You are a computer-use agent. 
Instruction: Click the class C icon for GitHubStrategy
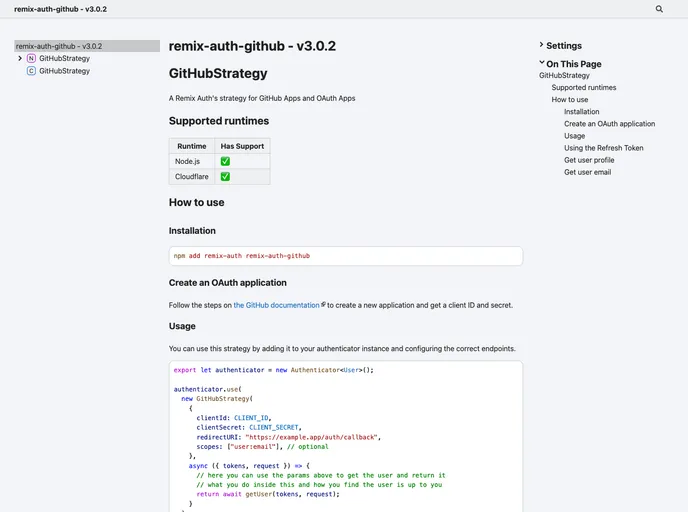[x=31, y=71]
